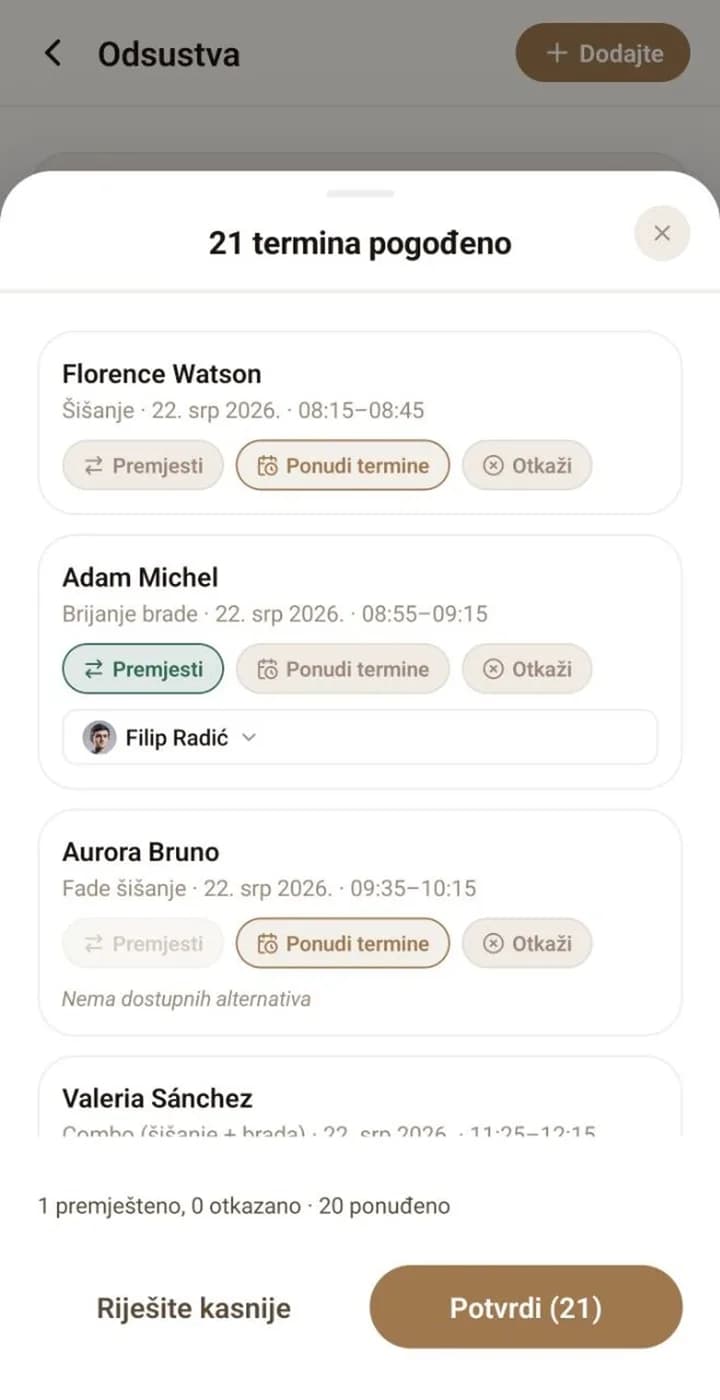720x1400 pixels.
Task: Select Ponudi termine for Aurora Bruno
Action: pos(343,943)
